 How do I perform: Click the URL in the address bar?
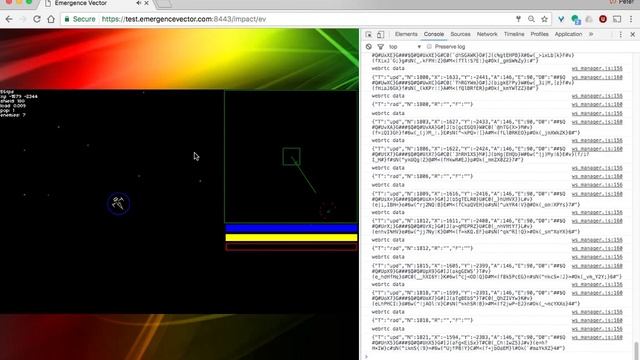pyautogui.click(x=184, y=19)
